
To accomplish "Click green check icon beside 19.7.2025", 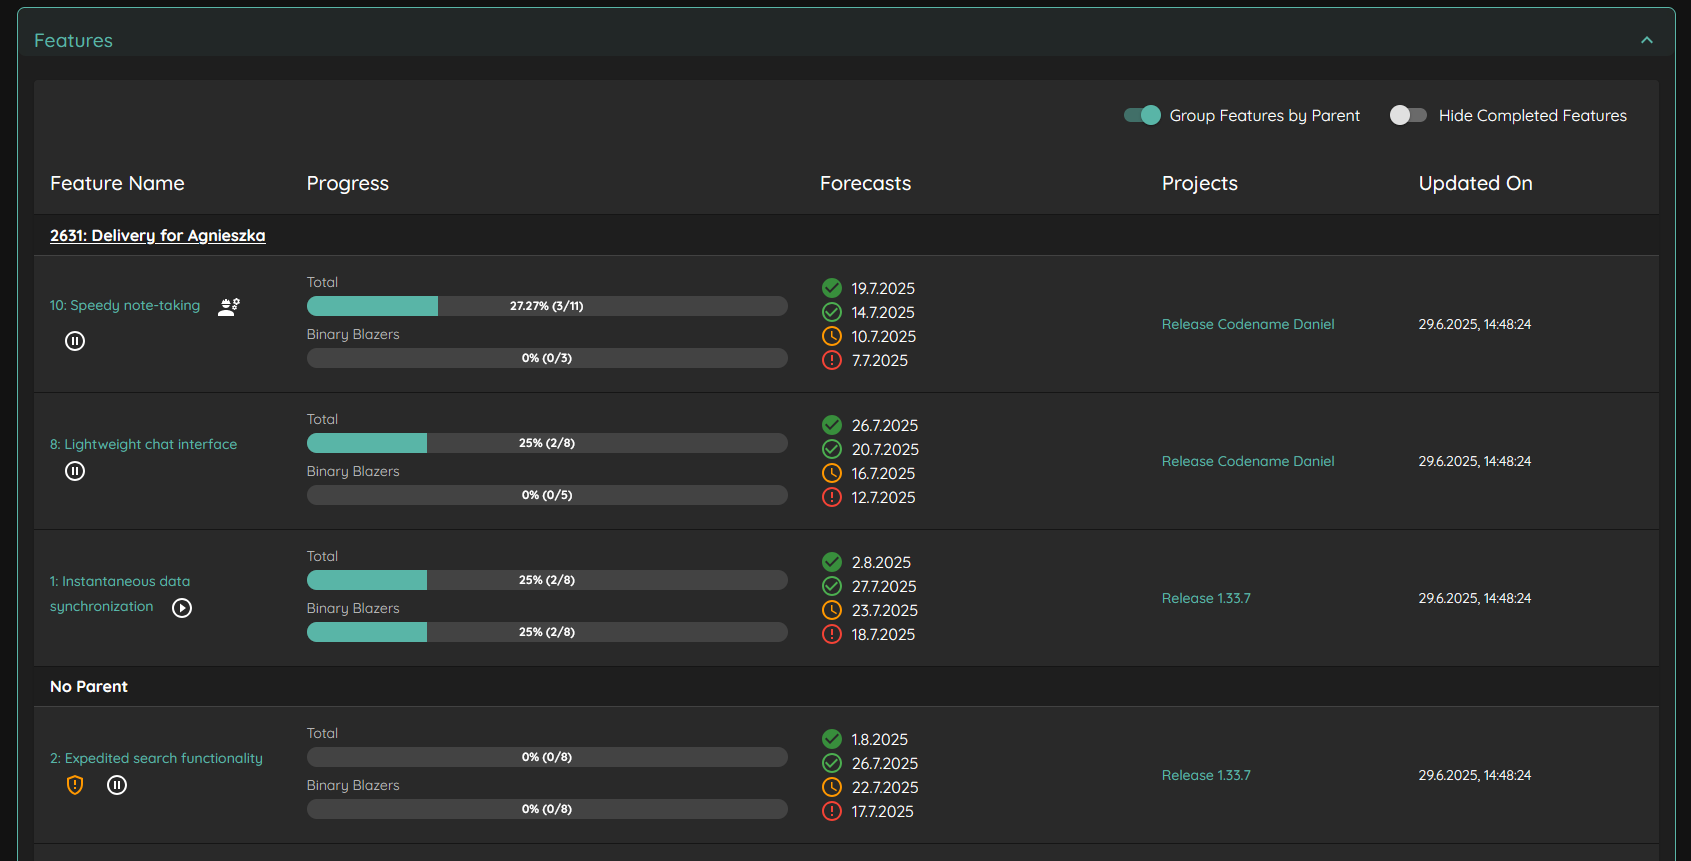I will (832, 288).
